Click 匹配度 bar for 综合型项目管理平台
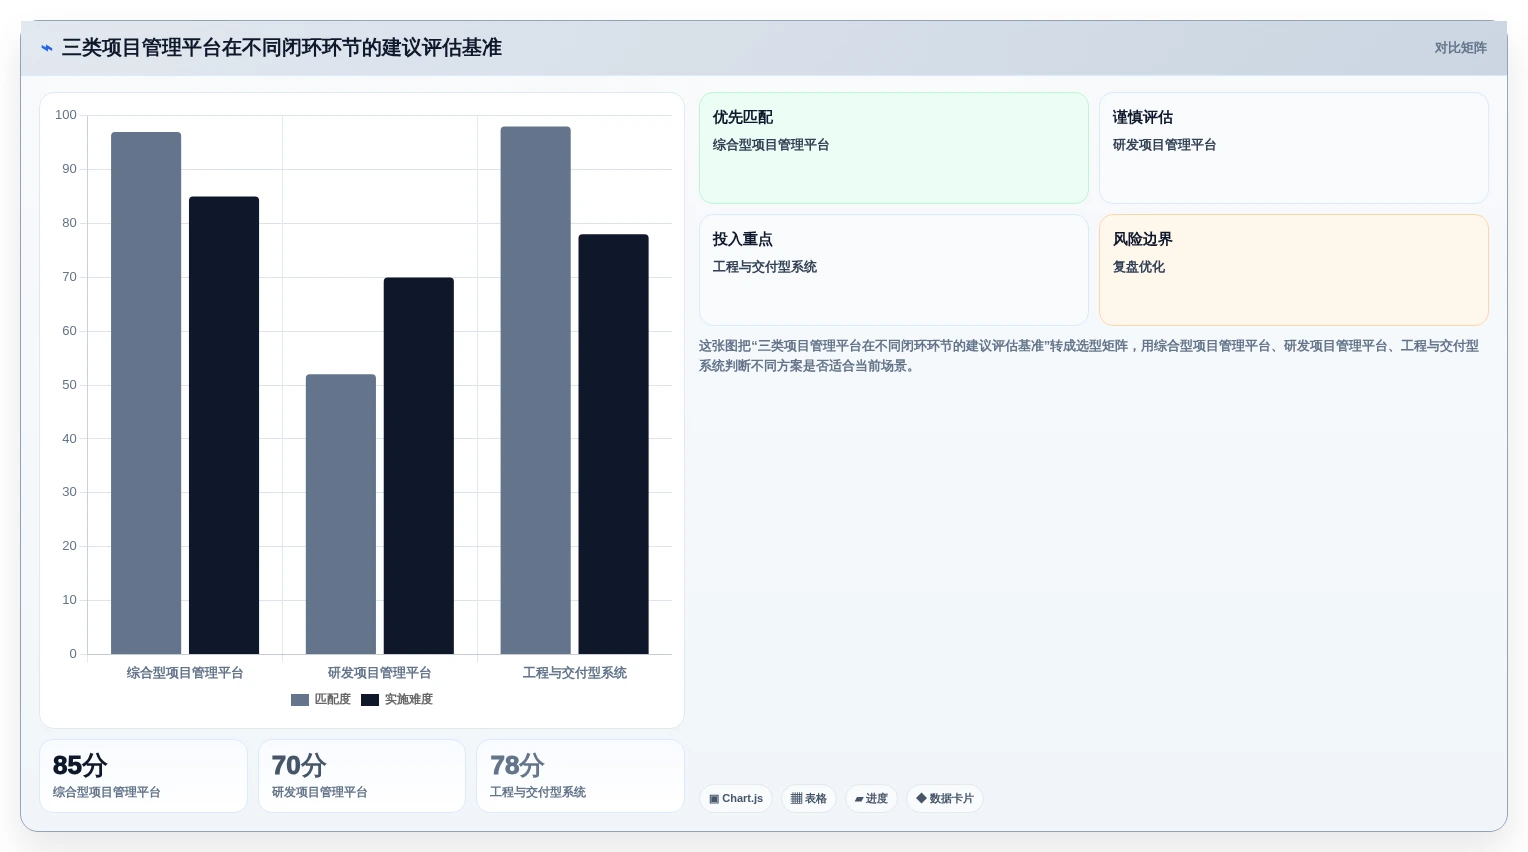 [x=146, y=393]
